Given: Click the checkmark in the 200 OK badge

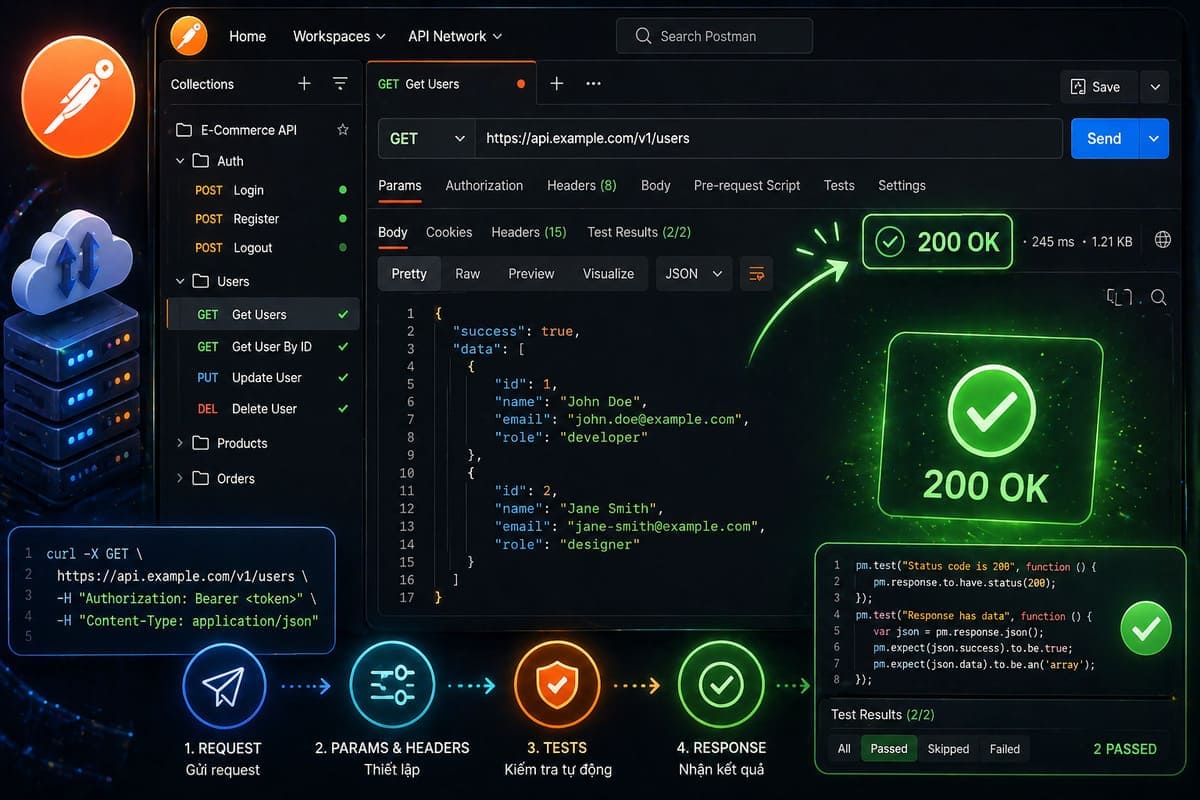Looking at the screenshot, I should pos(889,242).
